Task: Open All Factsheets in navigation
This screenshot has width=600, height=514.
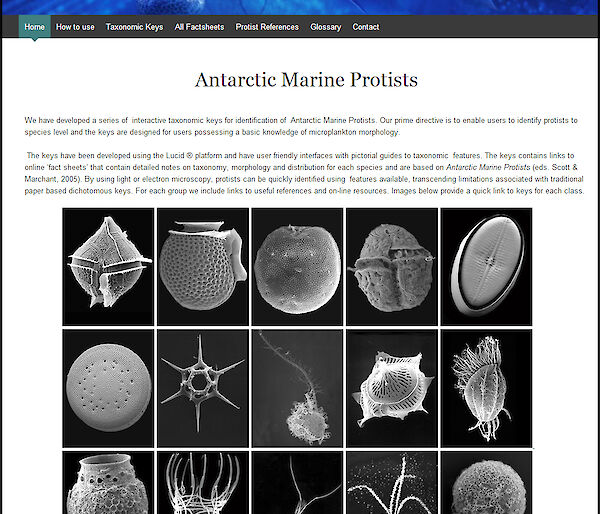Action: pos(199,27)
